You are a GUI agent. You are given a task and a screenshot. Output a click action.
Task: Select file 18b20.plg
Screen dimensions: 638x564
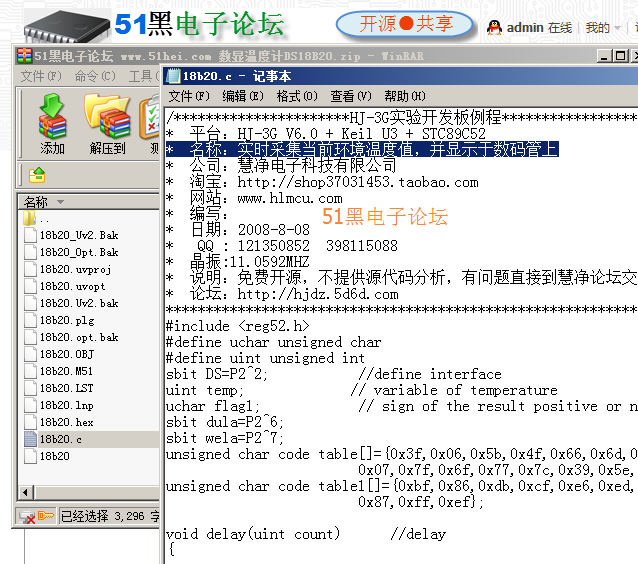[59, 320]
